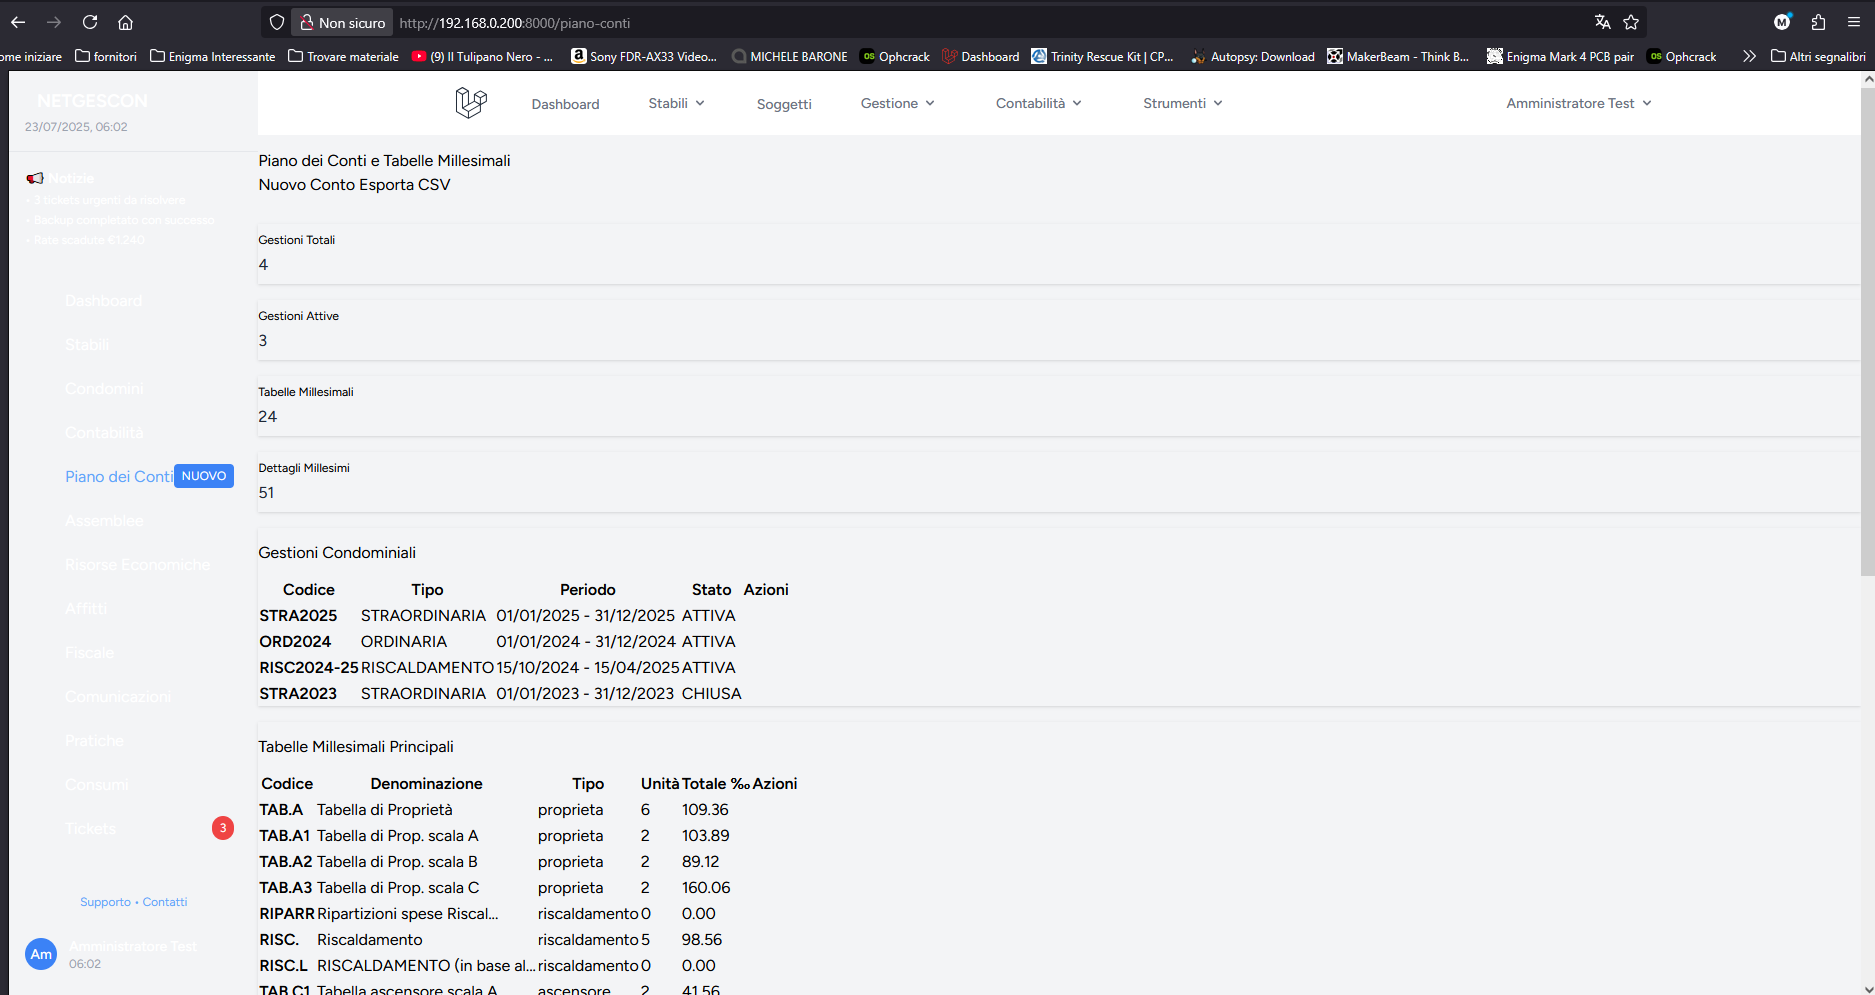Open the browser translate icon

coord(1602,22)
